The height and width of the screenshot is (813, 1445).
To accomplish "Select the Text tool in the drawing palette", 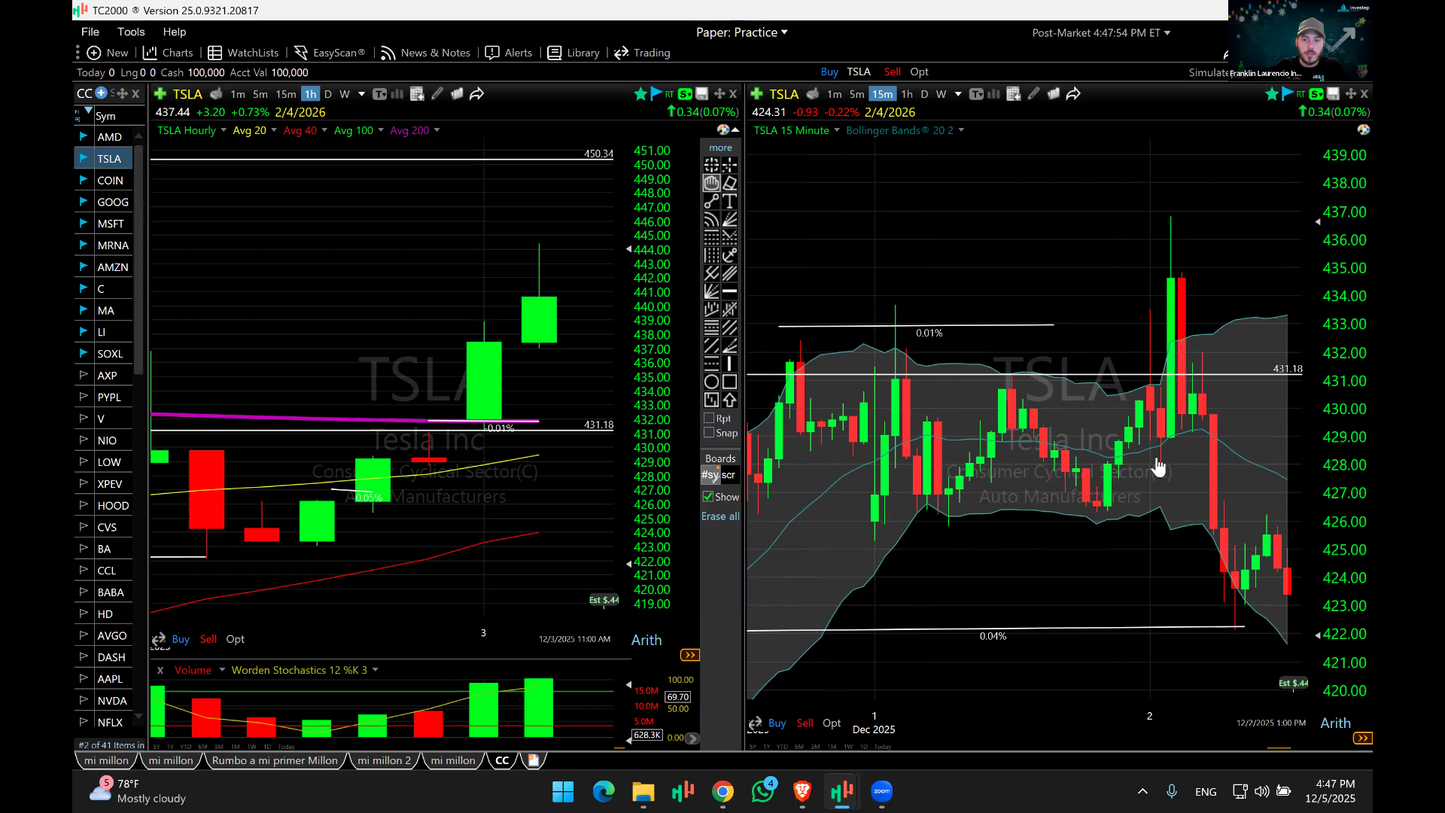I will [x=731, y=200].
